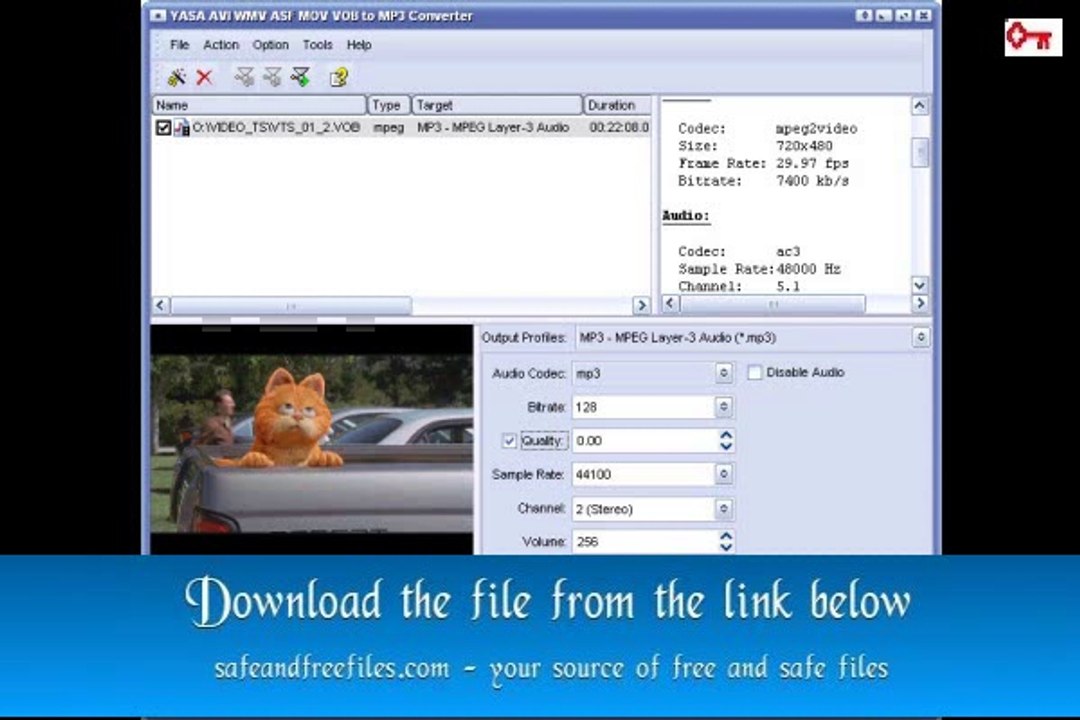Increase the Quality value with up arrow

click(725, 435)
